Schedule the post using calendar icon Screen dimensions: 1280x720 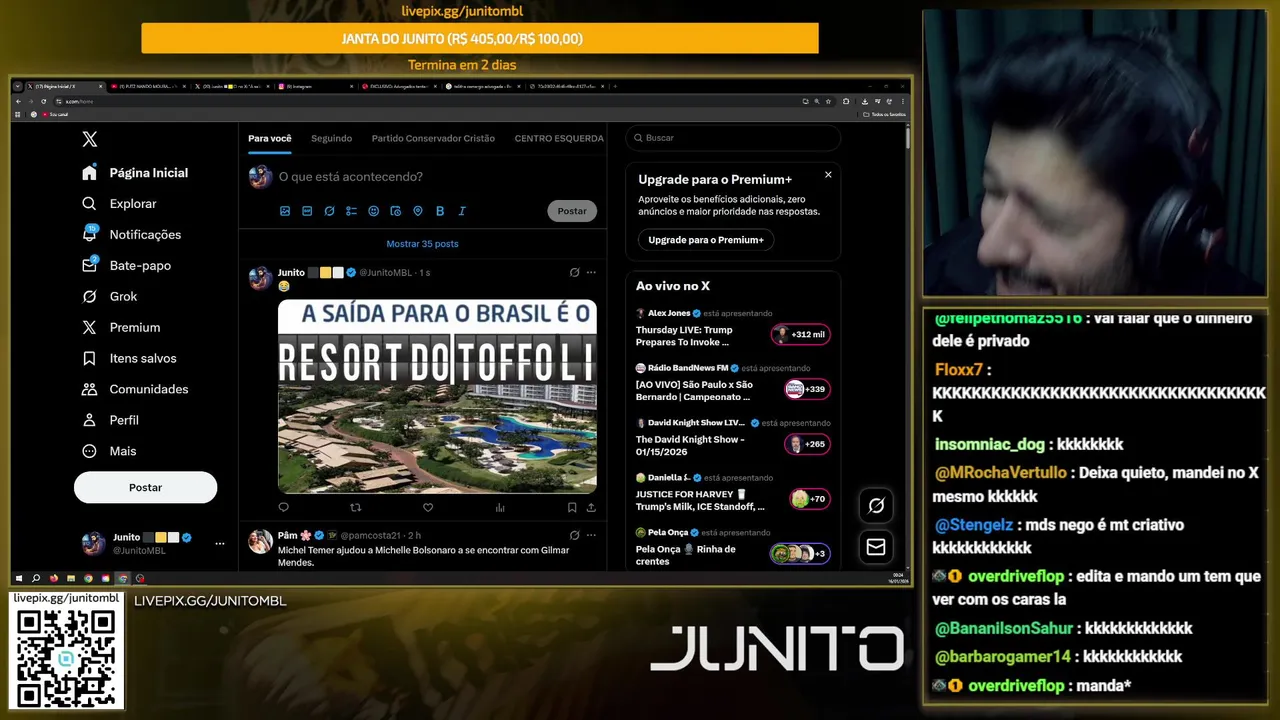click(396, 211)
